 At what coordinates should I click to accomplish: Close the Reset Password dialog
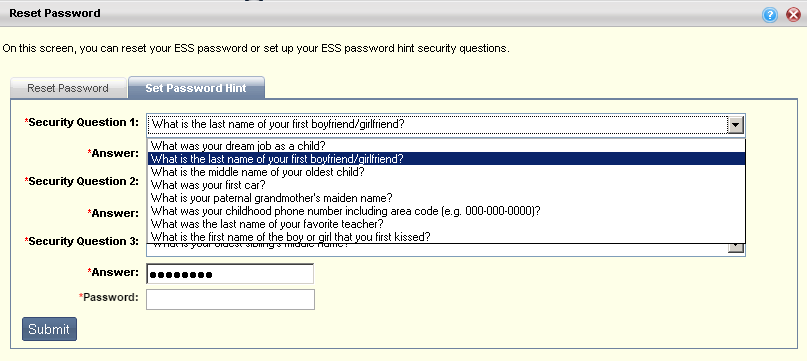point(793,15)
